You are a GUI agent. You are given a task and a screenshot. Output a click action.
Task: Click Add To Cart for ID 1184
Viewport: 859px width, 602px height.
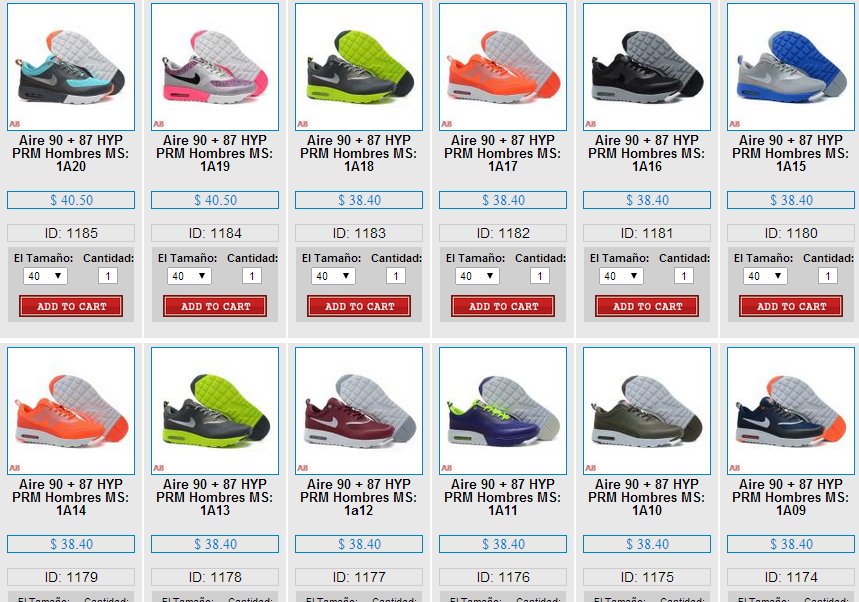[x=215, y=306]
